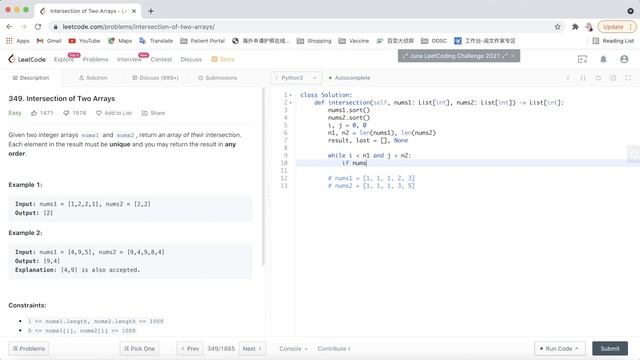This screenshot has width=640, height=360.
Task: Open the OOSC bookmark folder
Action: coord(434,41)
